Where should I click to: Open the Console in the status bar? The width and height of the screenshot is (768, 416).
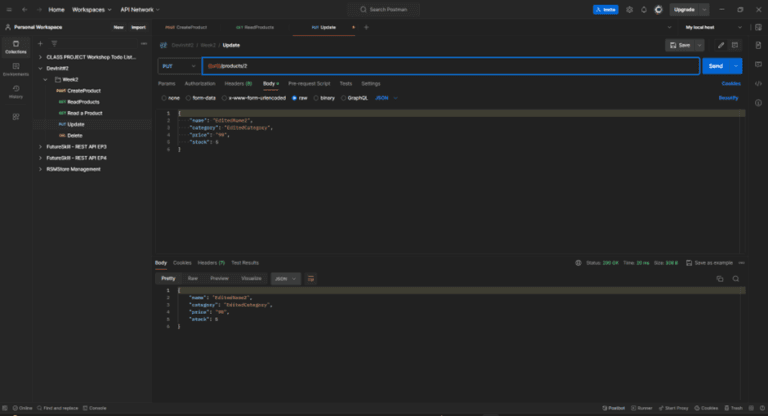tap(95, 408)
